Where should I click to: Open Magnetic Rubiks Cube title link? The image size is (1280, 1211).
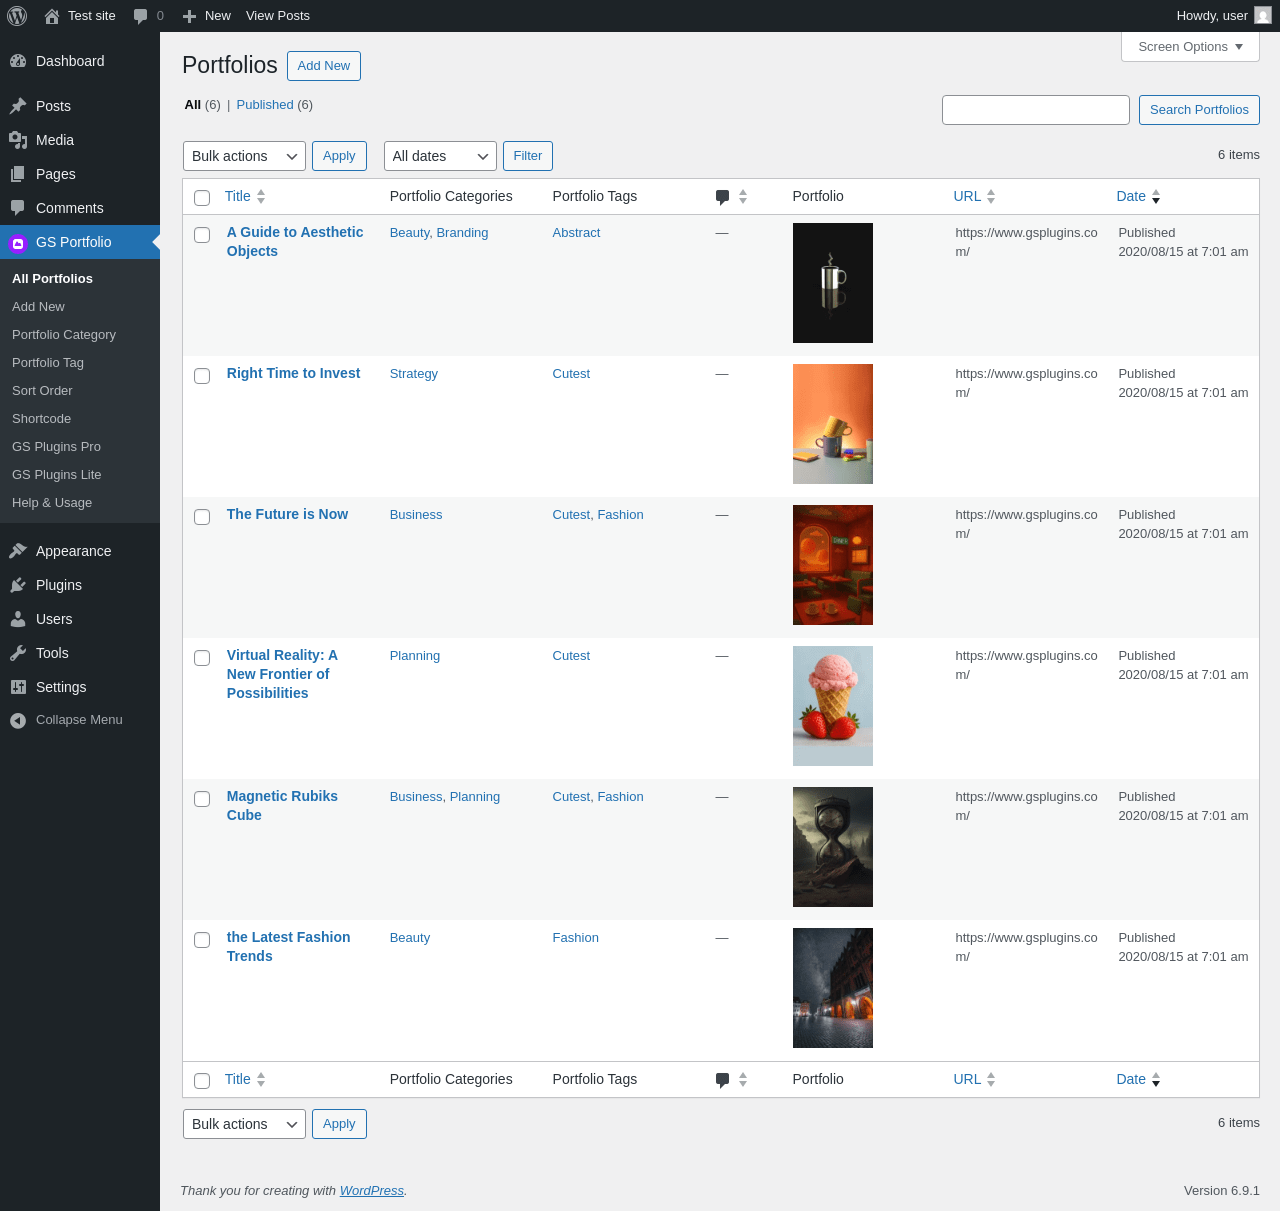pyautogui.click(x=282, y=806)
